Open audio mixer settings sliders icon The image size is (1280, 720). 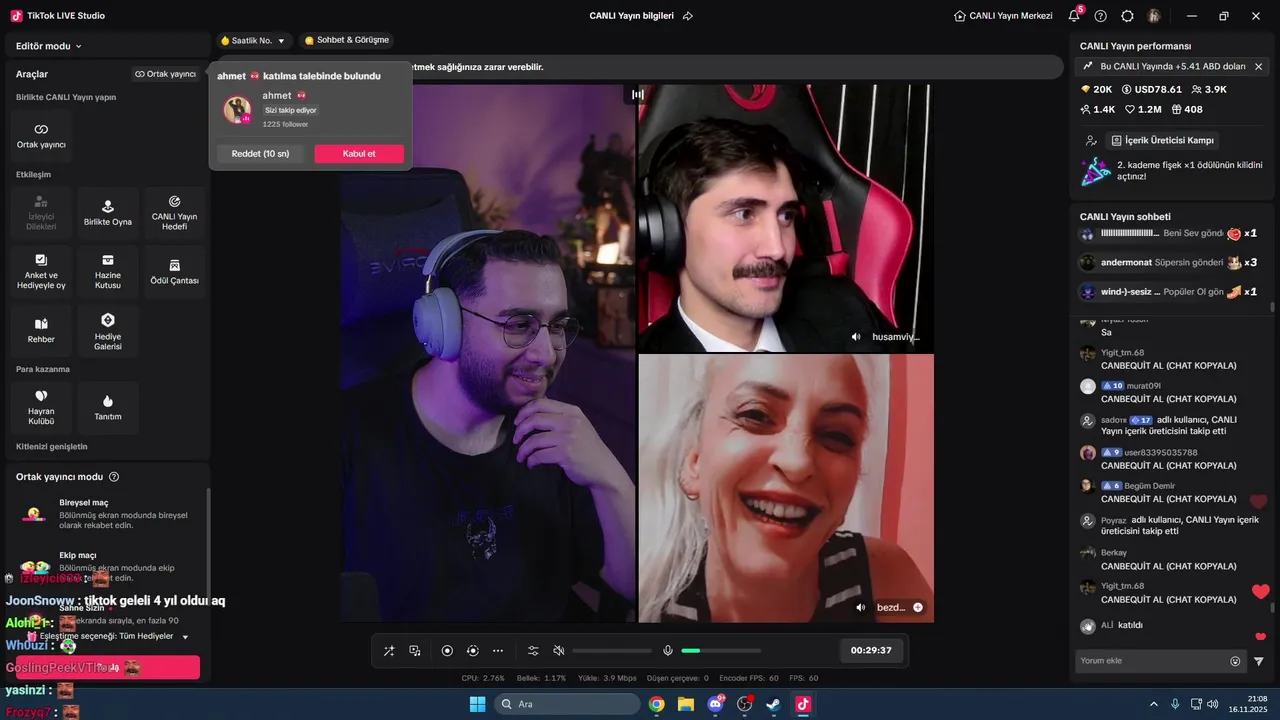(533, 651)
